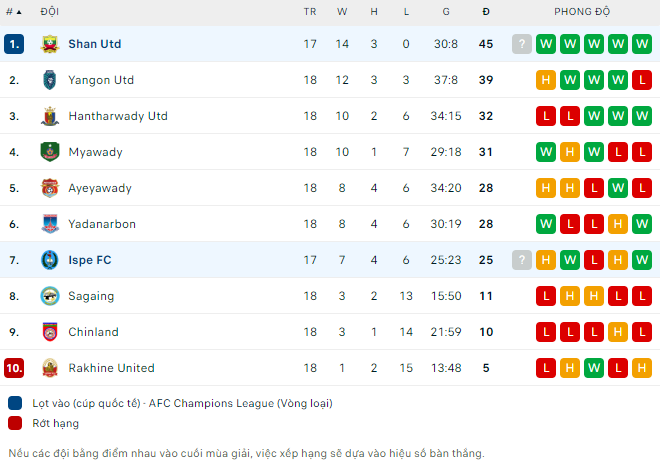Click the Ispe FC round logo
660x465 pixels.
point(50,260)
